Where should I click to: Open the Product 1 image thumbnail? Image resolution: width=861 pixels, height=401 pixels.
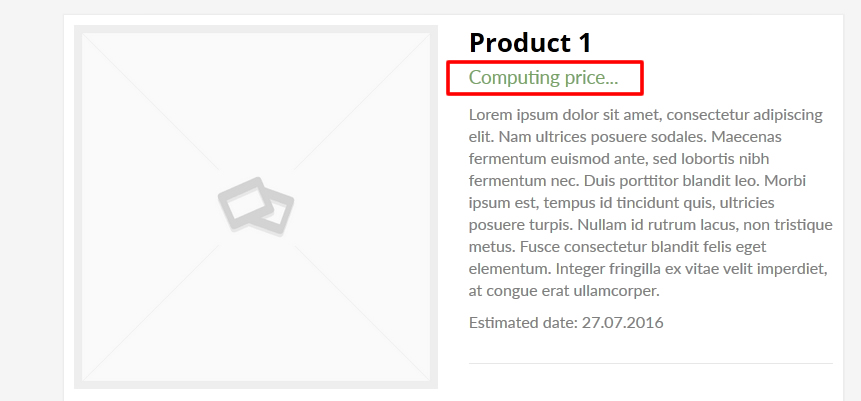(256, 207)
